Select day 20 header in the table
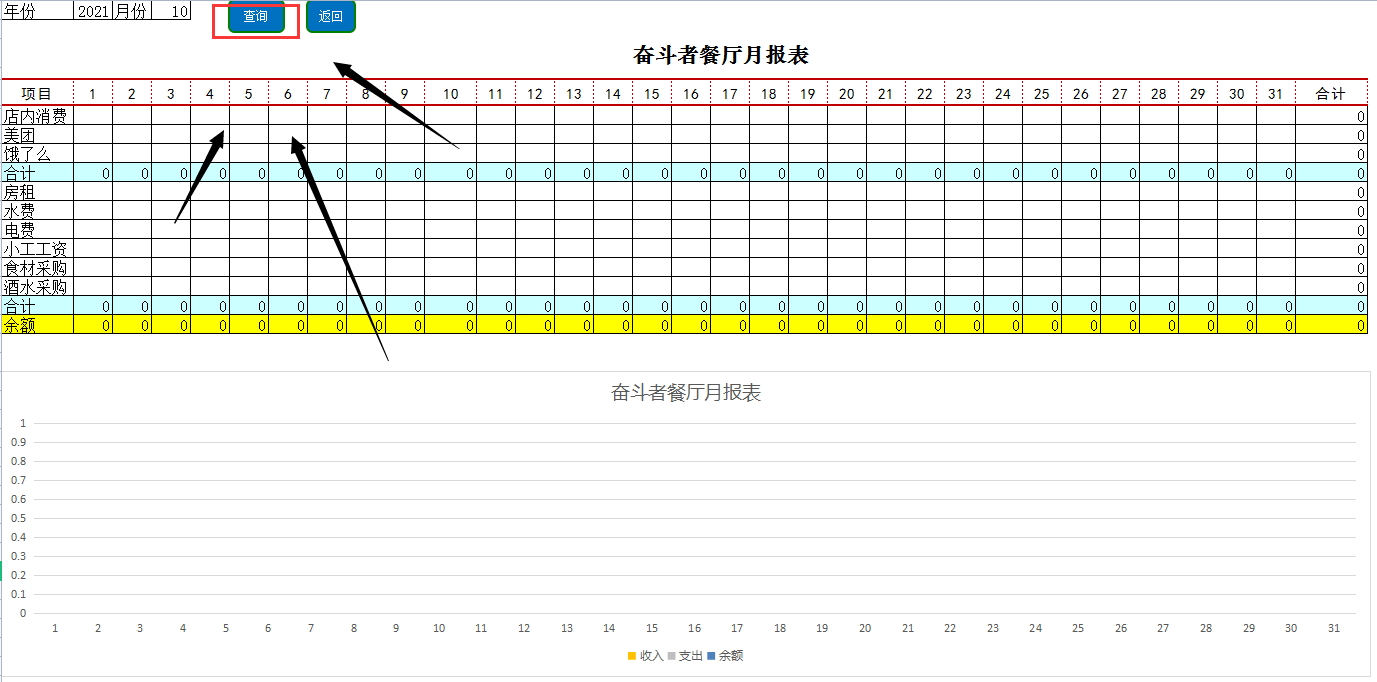The height and width of the screenshot is (682, 1377). (847, 94)
